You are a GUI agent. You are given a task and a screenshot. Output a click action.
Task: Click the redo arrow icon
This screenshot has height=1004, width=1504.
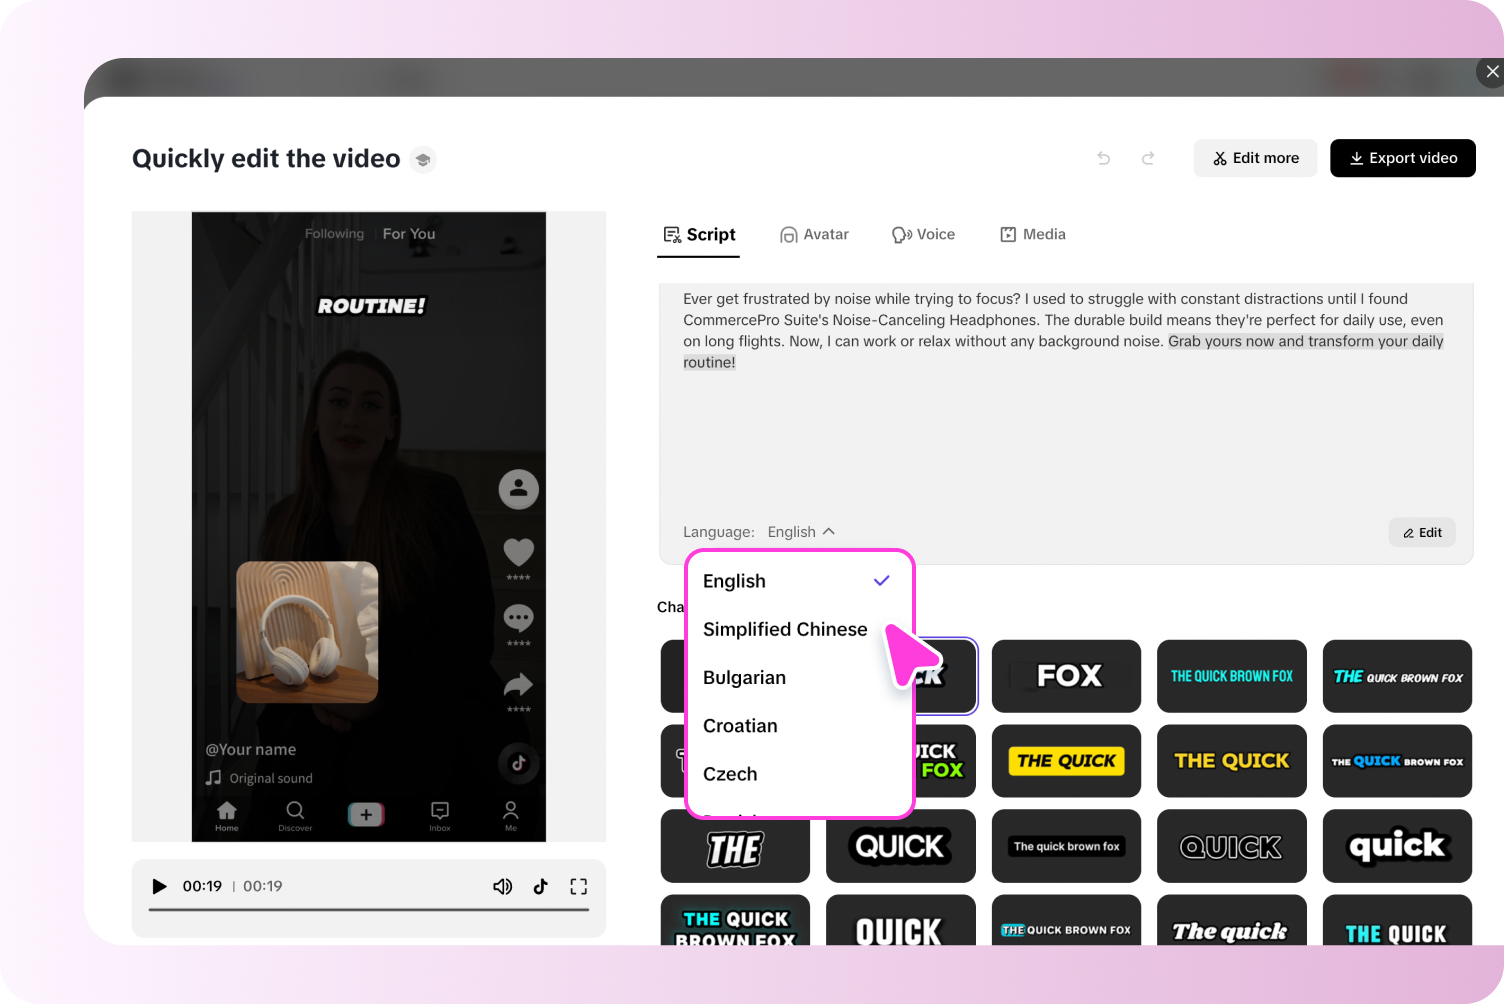[x=1148, y=158]
